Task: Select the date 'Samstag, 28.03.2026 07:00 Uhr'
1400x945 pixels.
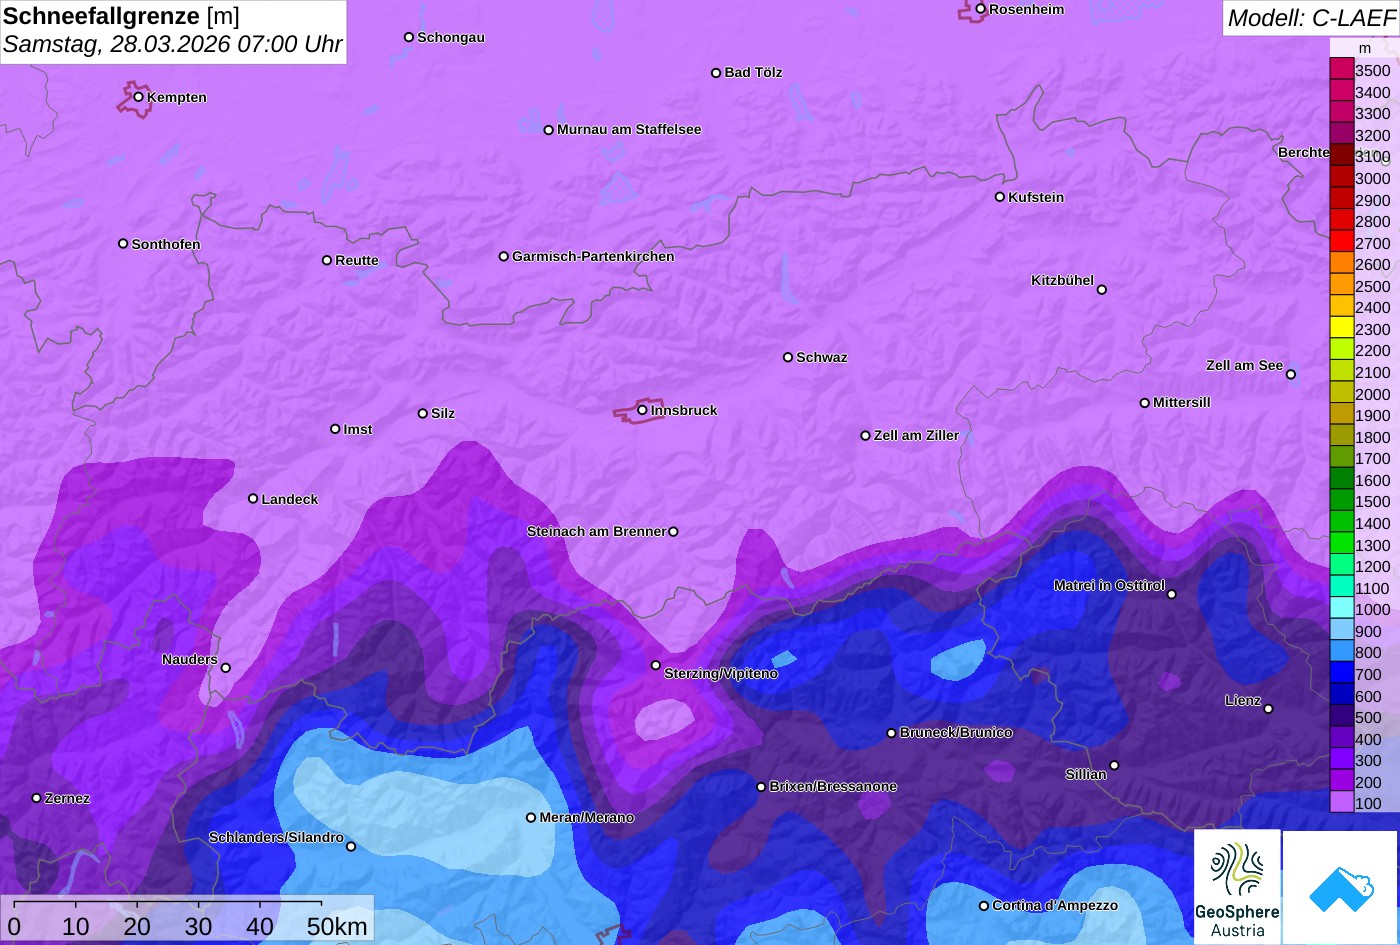Action: 173,45
